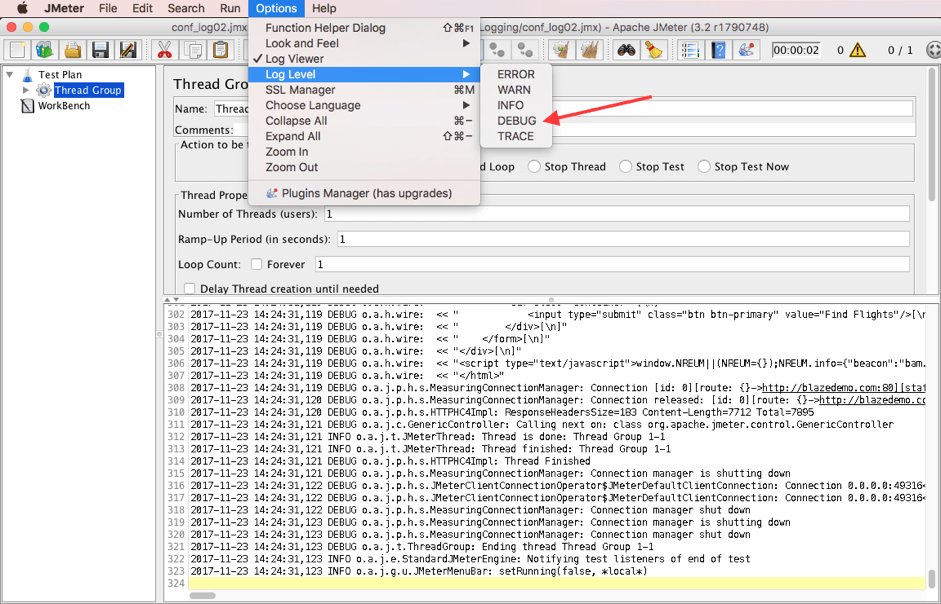Image resolution: width=941 pixels, height=604 pixels.
Task: Click the yellow warning triangle error indicator
Action: pos(858,50)
